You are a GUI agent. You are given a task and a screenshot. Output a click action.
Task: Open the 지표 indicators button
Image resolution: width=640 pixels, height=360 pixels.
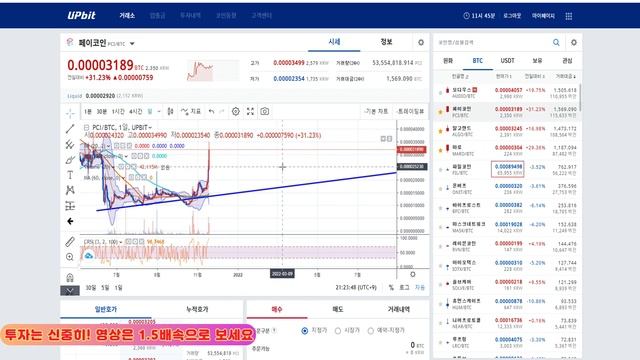click(x=191, y=111)
